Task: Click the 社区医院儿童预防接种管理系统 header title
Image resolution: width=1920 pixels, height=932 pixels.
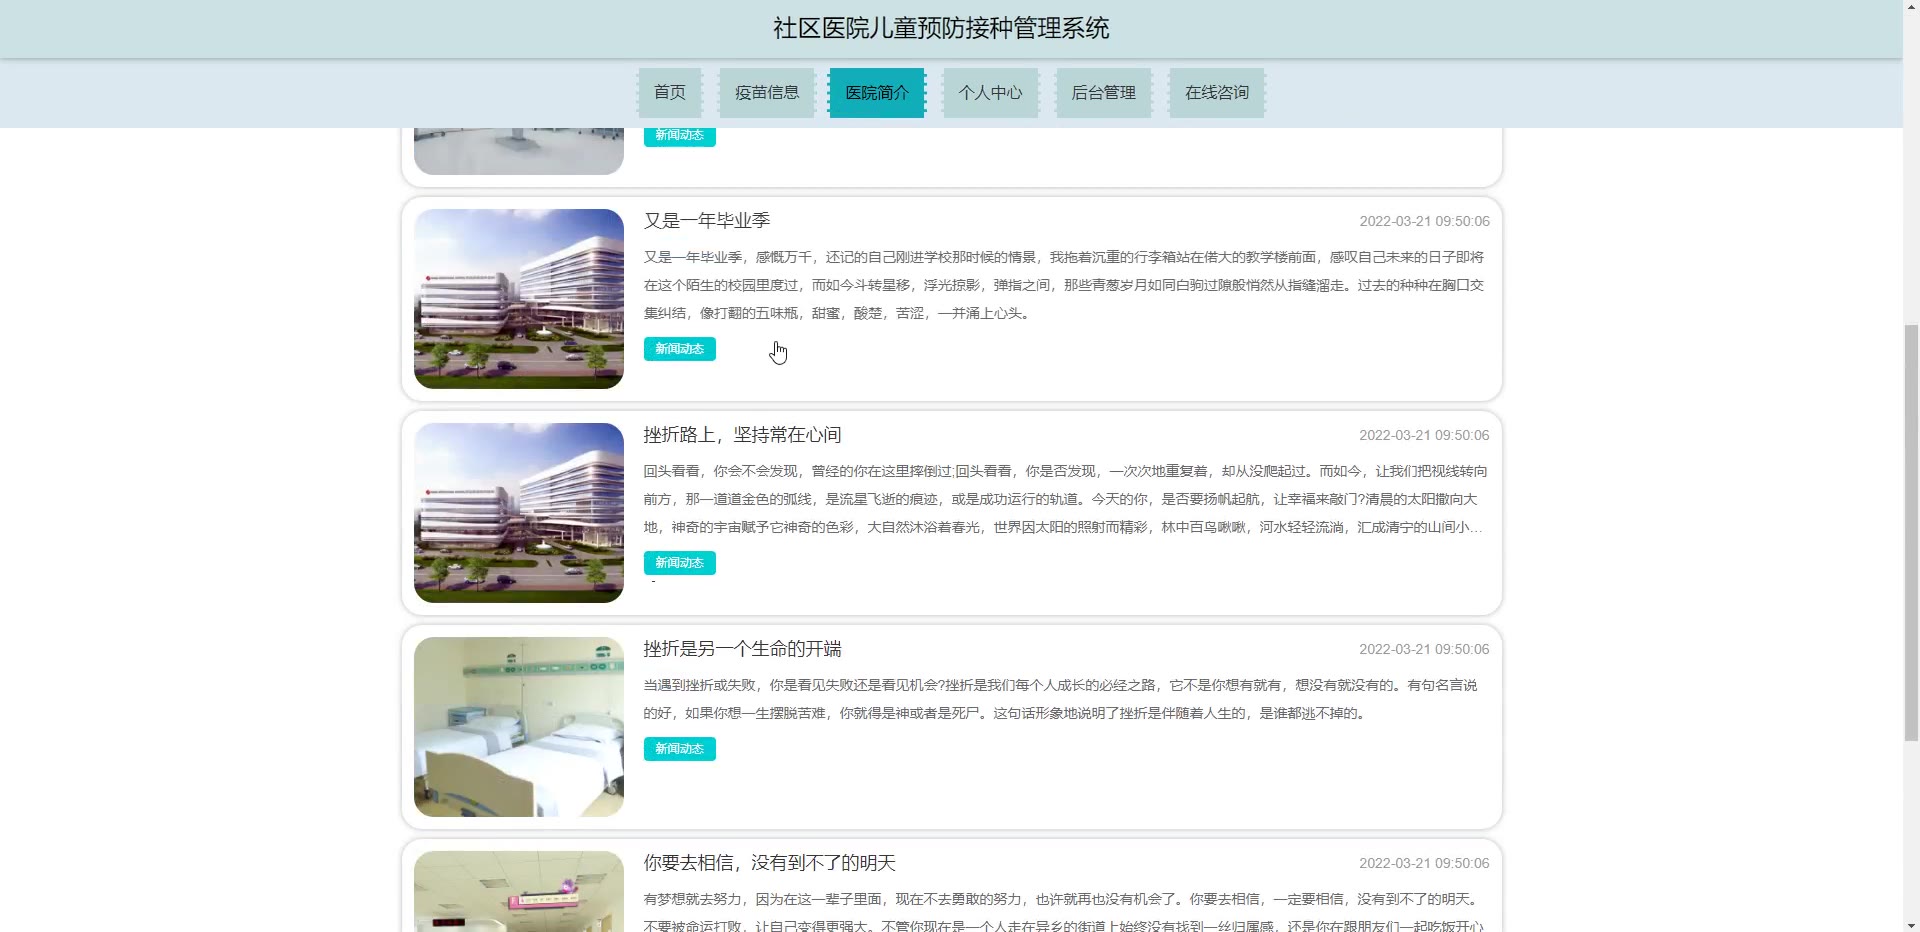Action: tap(940, 29)
